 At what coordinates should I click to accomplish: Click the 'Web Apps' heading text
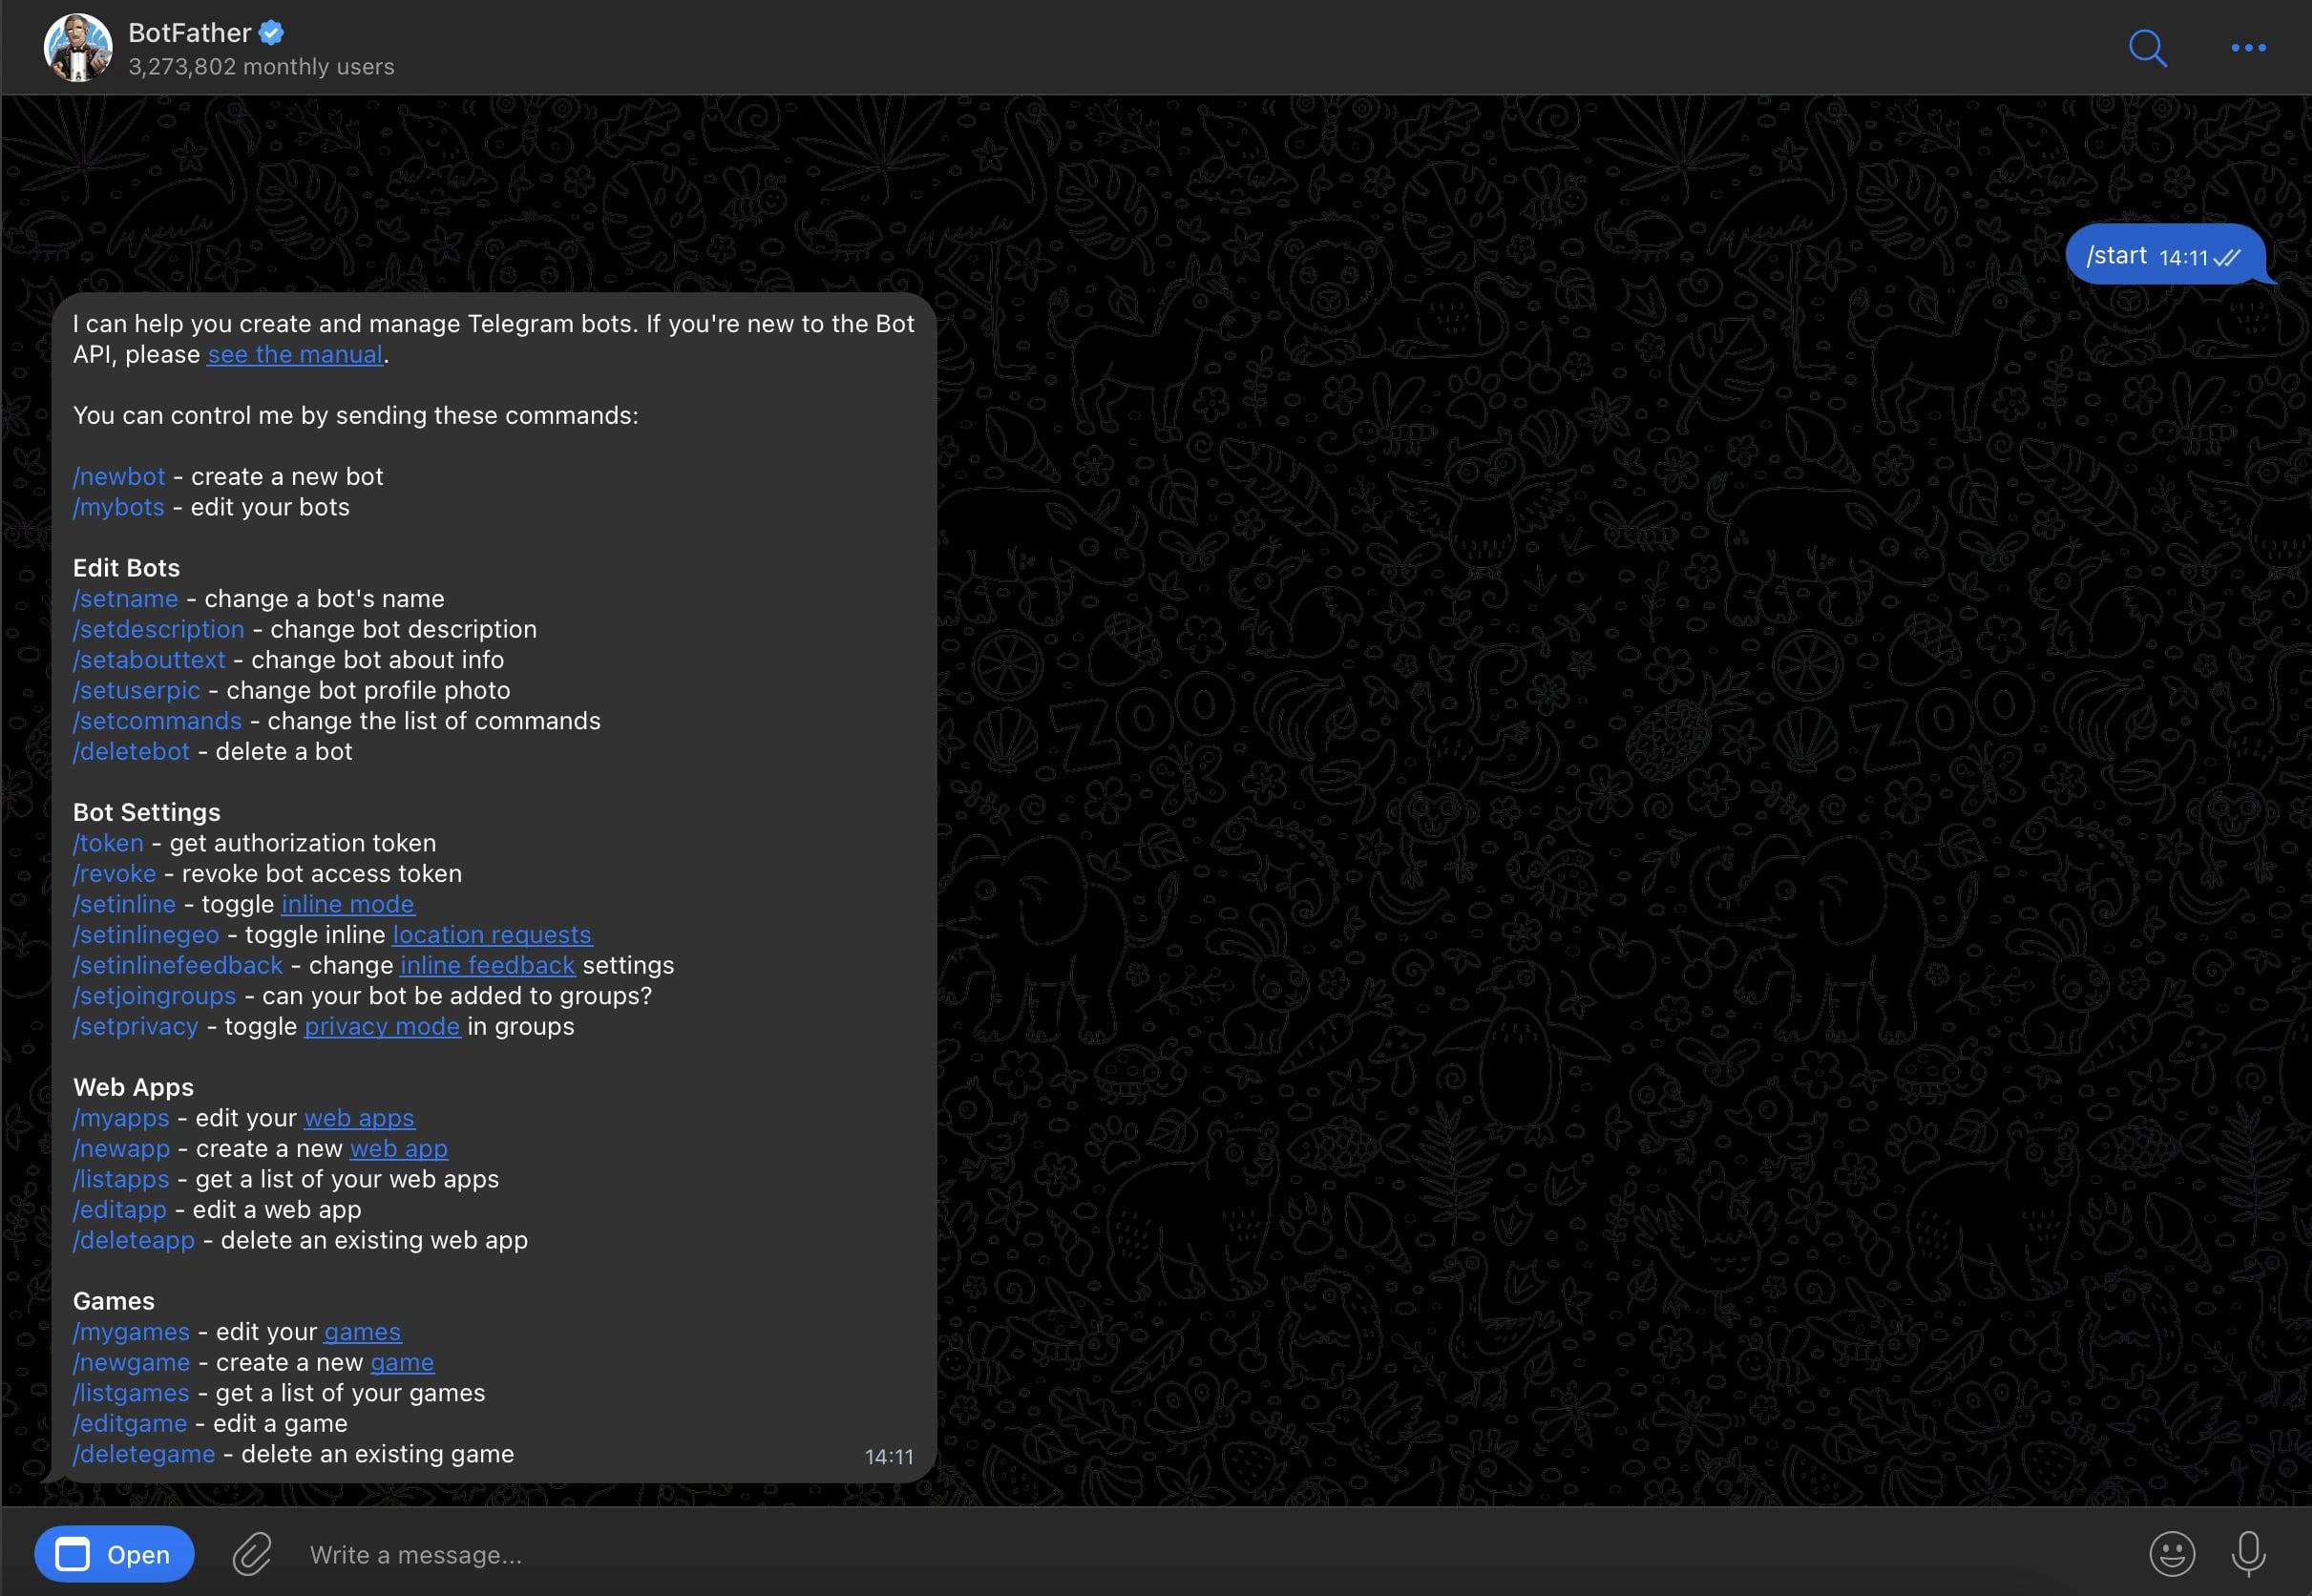(x=133, y=1088)
